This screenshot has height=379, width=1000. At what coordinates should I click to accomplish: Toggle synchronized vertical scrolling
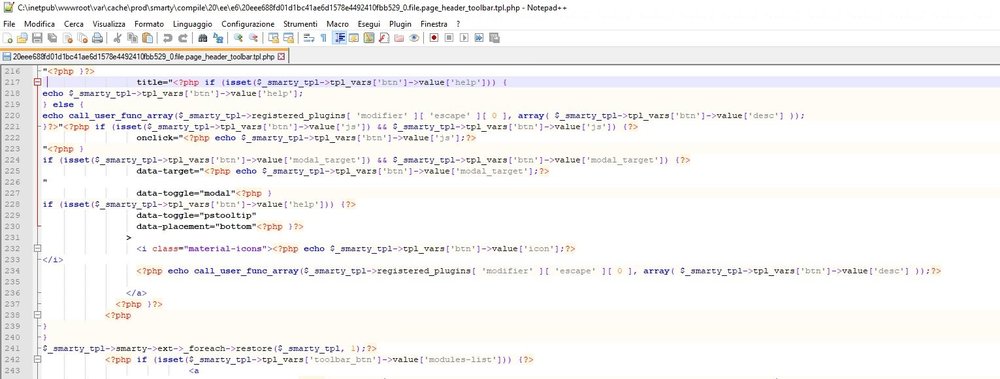(x=273, y=38)
